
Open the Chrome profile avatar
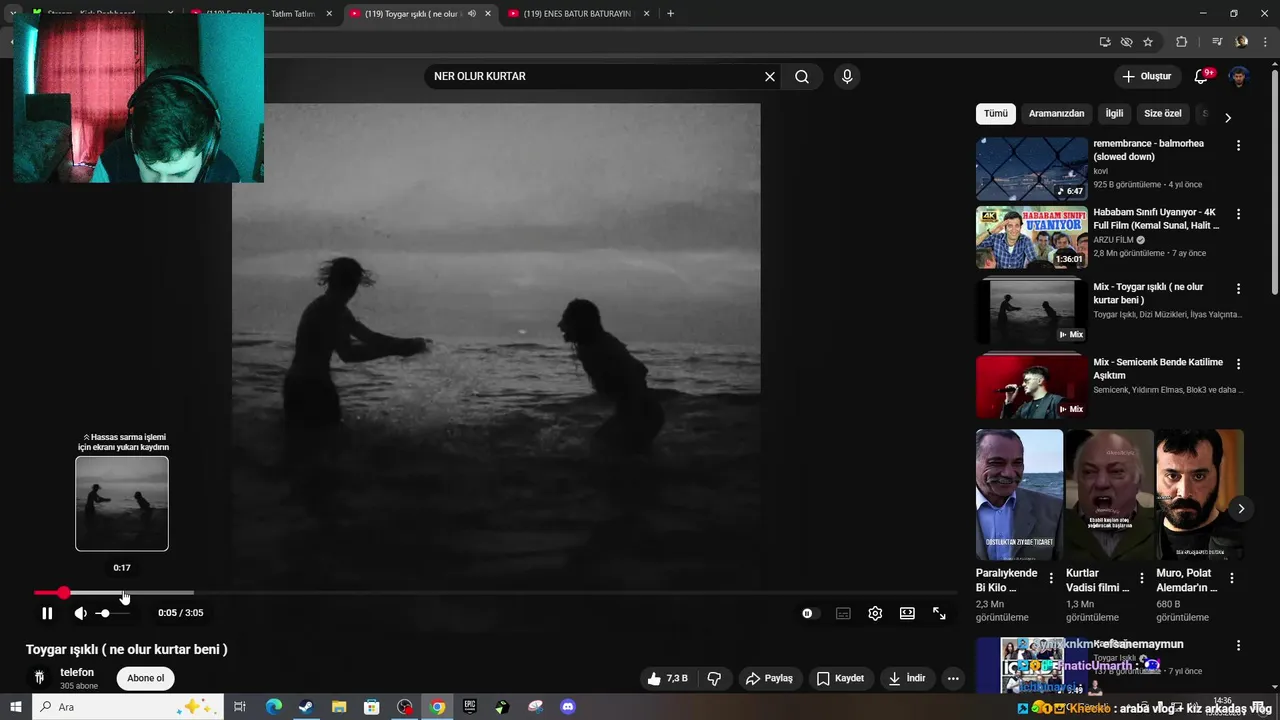pyautogui.click(x=1241, y=42)
